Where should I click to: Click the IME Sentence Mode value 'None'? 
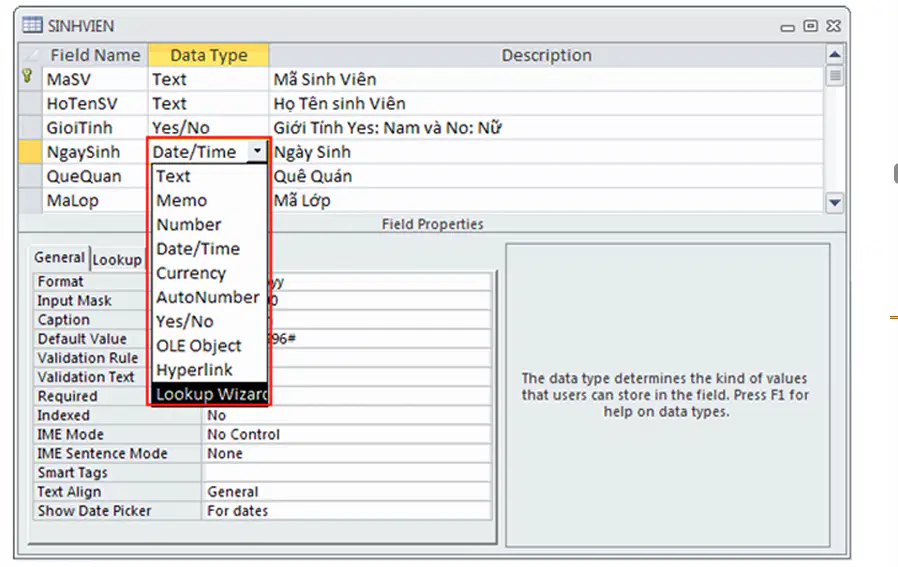346,454
